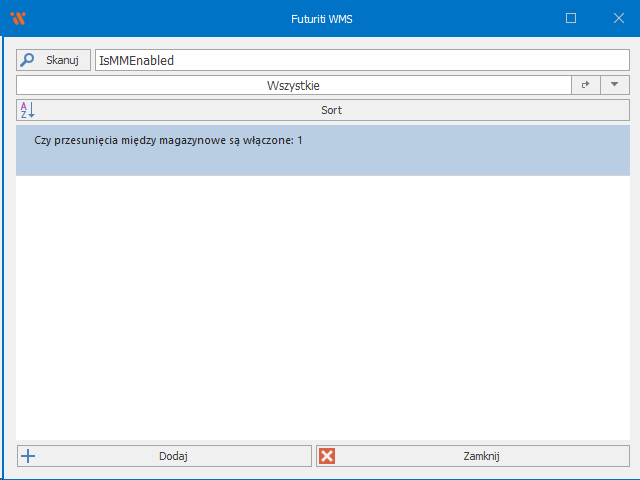The image size is (640, 480).
Task: Click the blue plus icon
Action: tap(28, 456)
